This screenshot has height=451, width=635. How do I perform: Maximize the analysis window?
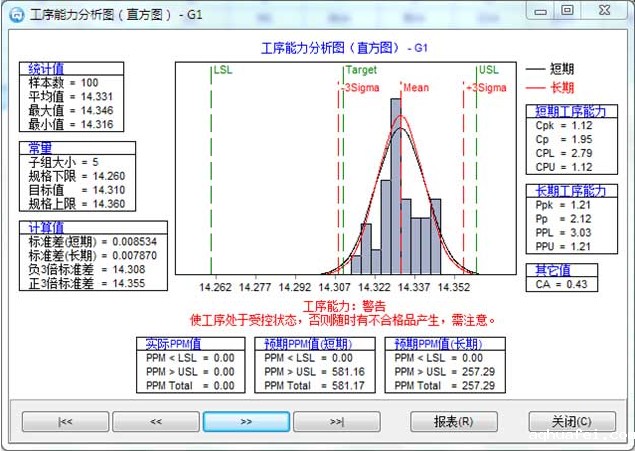click(567, 10)
